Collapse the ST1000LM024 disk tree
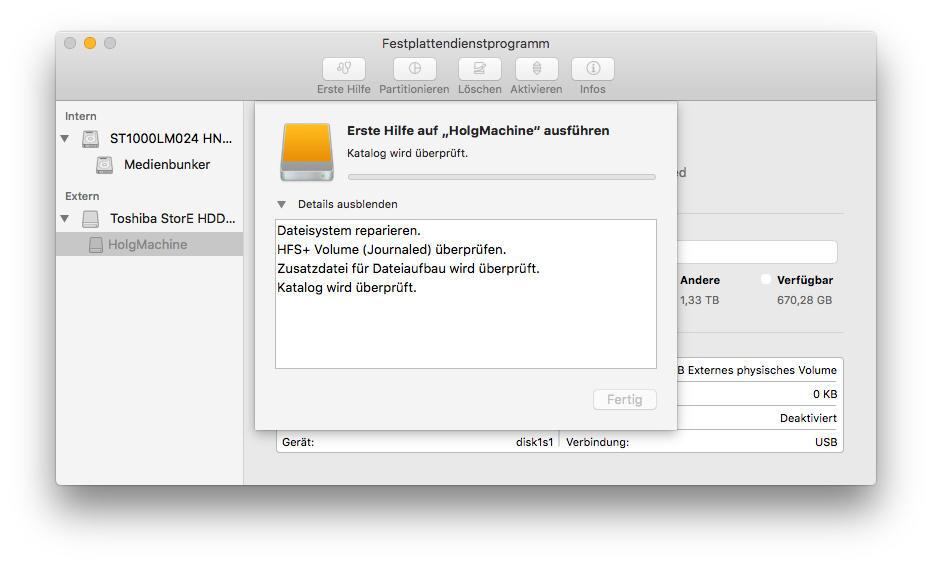 [65, 139]
